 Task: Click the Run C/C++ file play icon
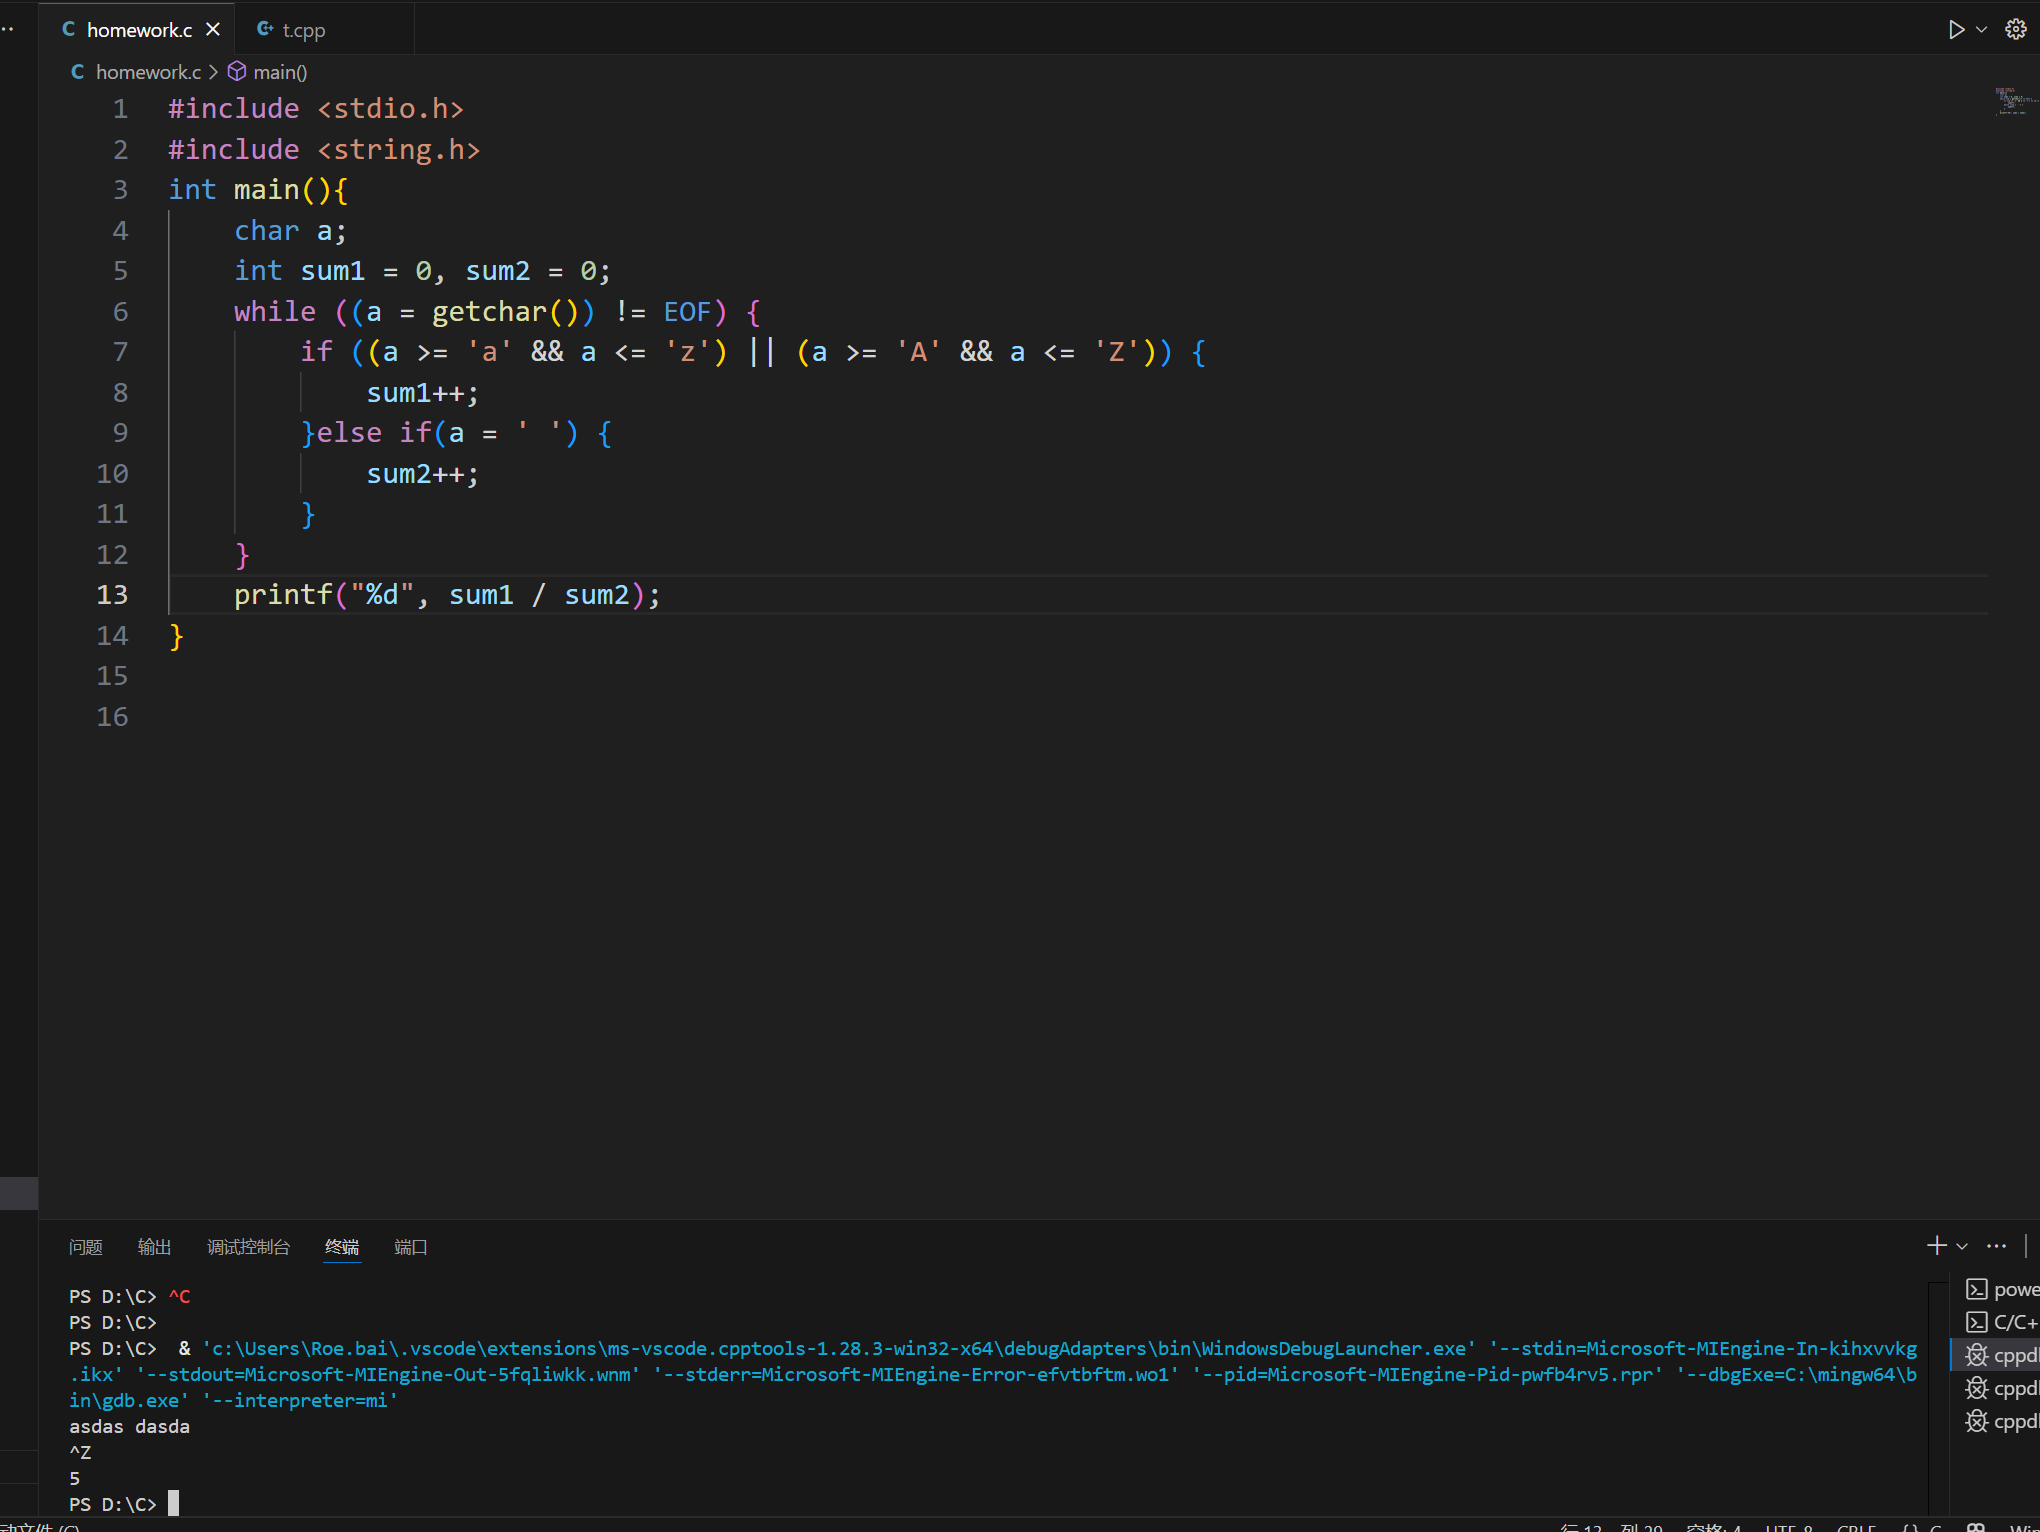(x=1955, y=30)
